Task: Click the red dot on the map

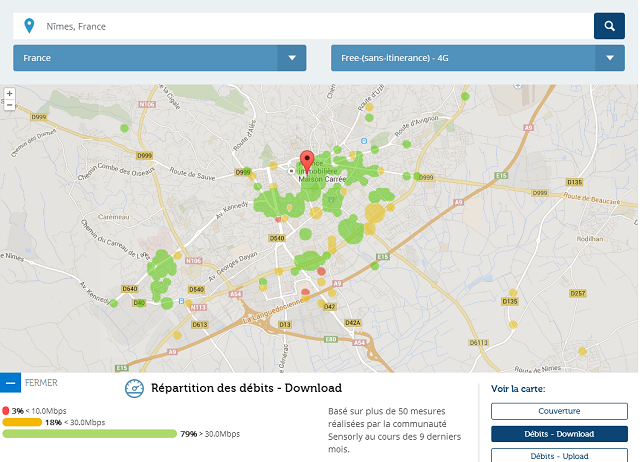Action: click(x=321, y=271)
